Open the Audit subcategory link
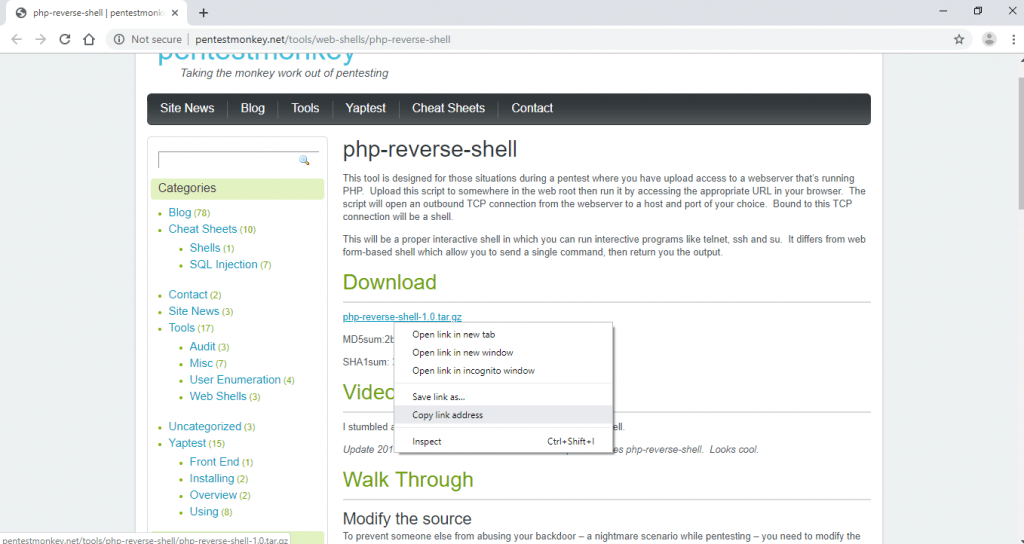Image resolution: width=1024 pixels, height=544 pixels. pyautogui.click(x=202, y=347)
